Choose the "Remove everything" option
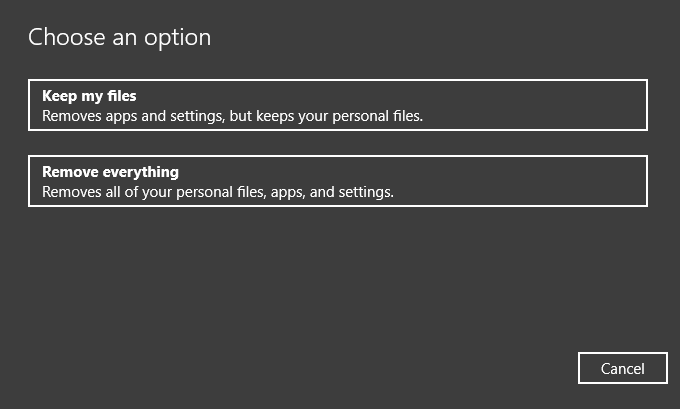Viewport: 680px width, 409px height. coord(337,181)
